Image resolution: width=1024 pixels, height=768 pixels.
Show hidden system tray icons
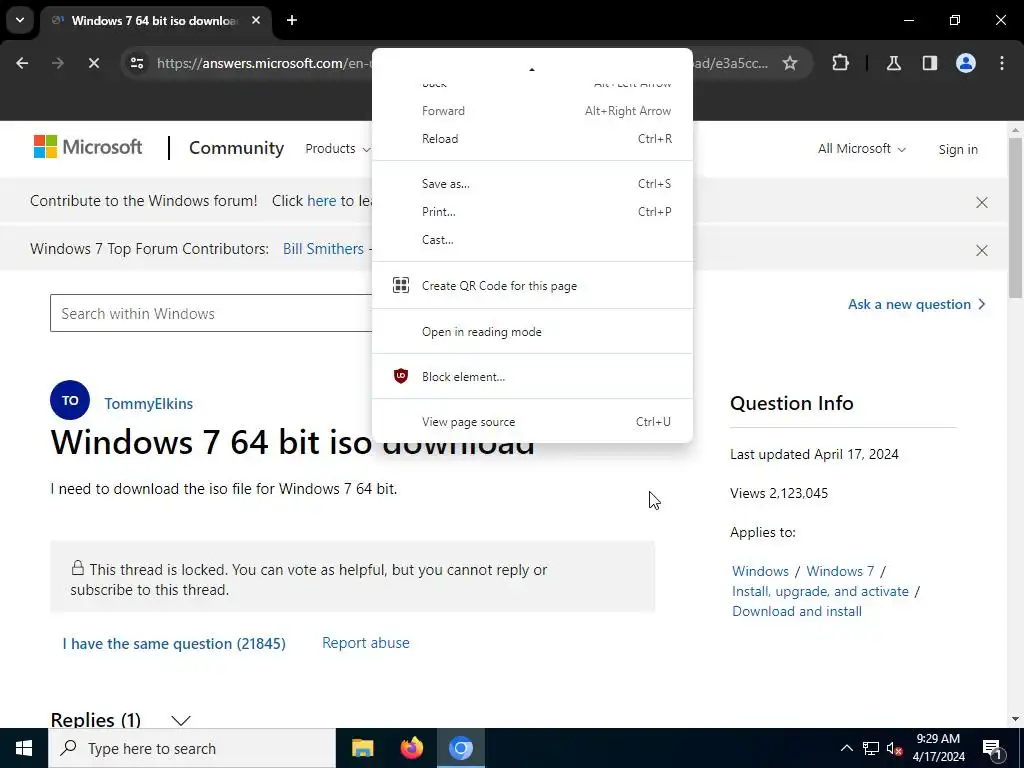tap(846, 748)
